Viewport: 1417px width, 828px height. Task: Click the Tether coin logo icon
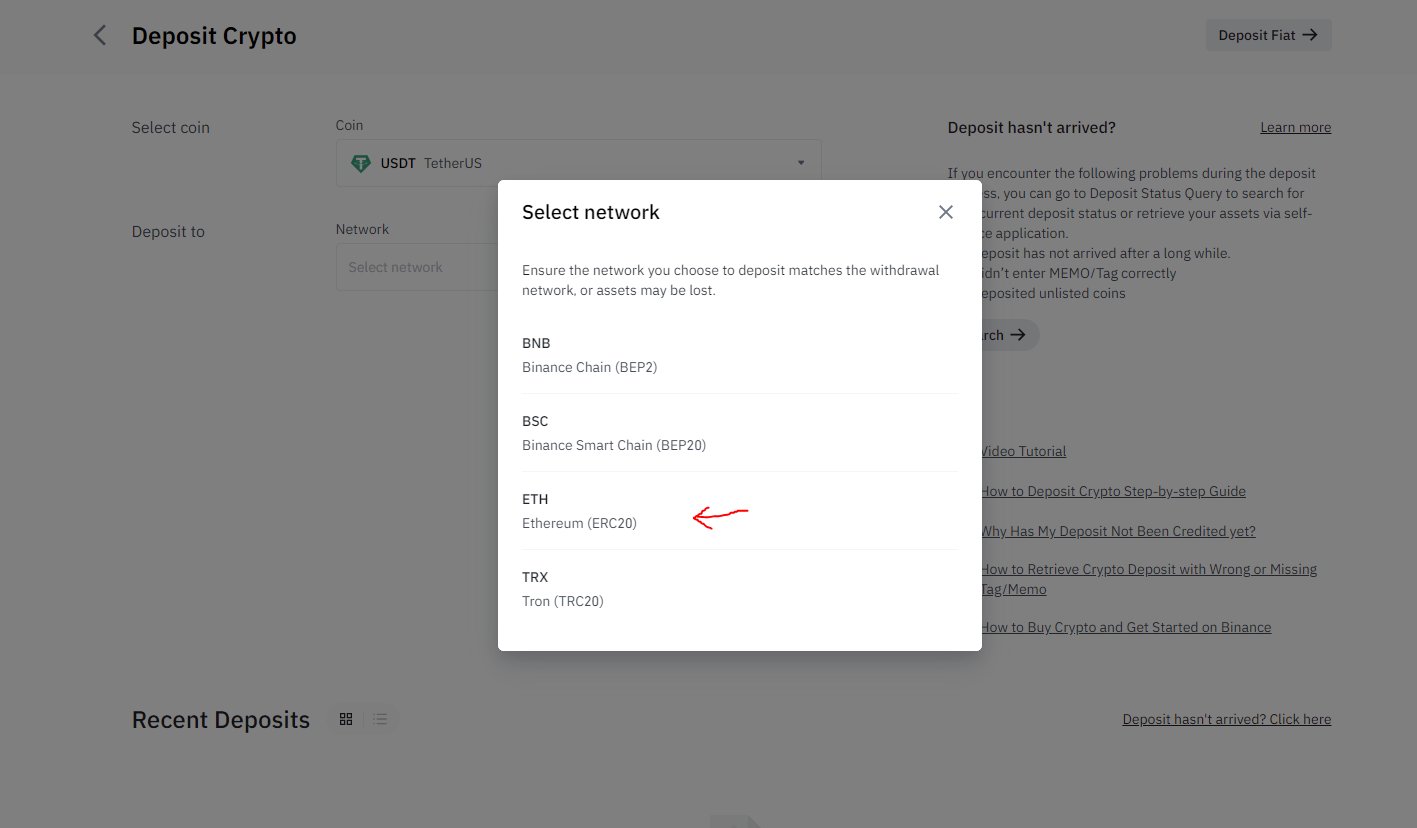(x=360, y=163)
